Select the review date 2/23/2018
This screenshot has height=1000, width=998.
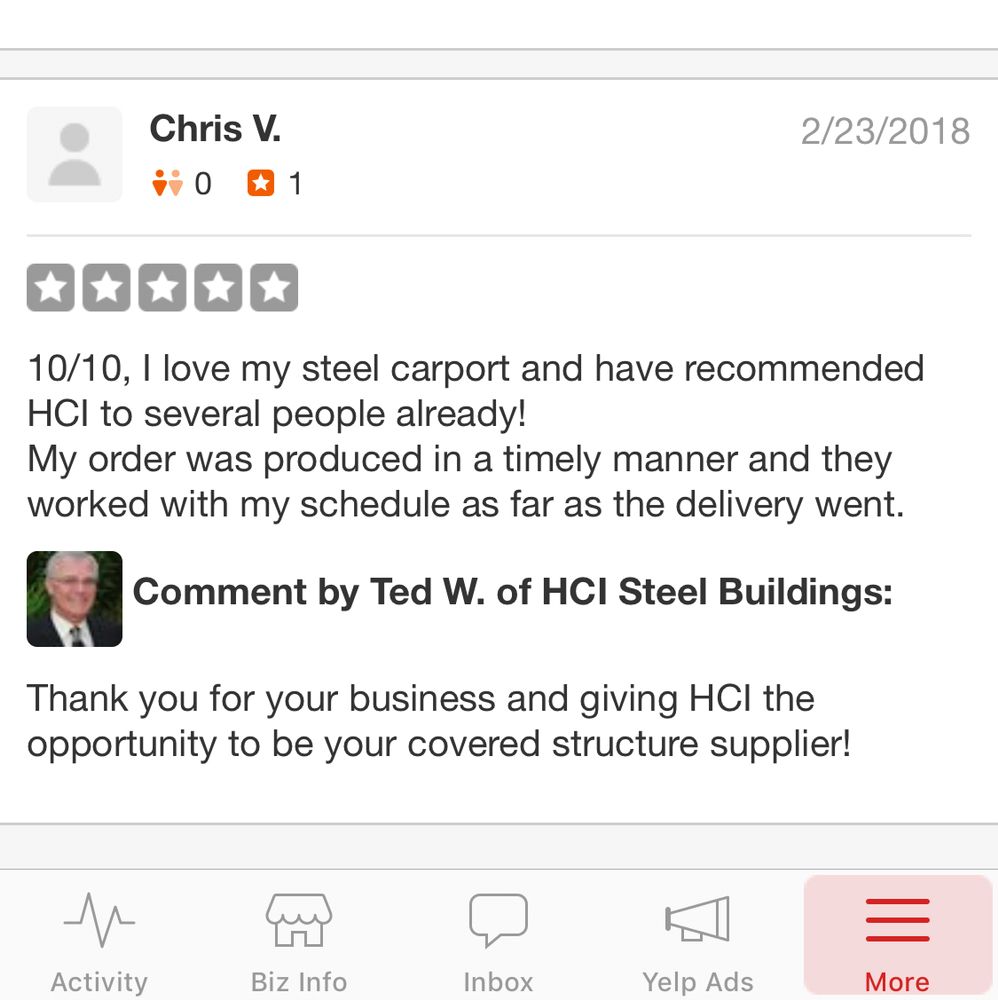pos(886,130)
